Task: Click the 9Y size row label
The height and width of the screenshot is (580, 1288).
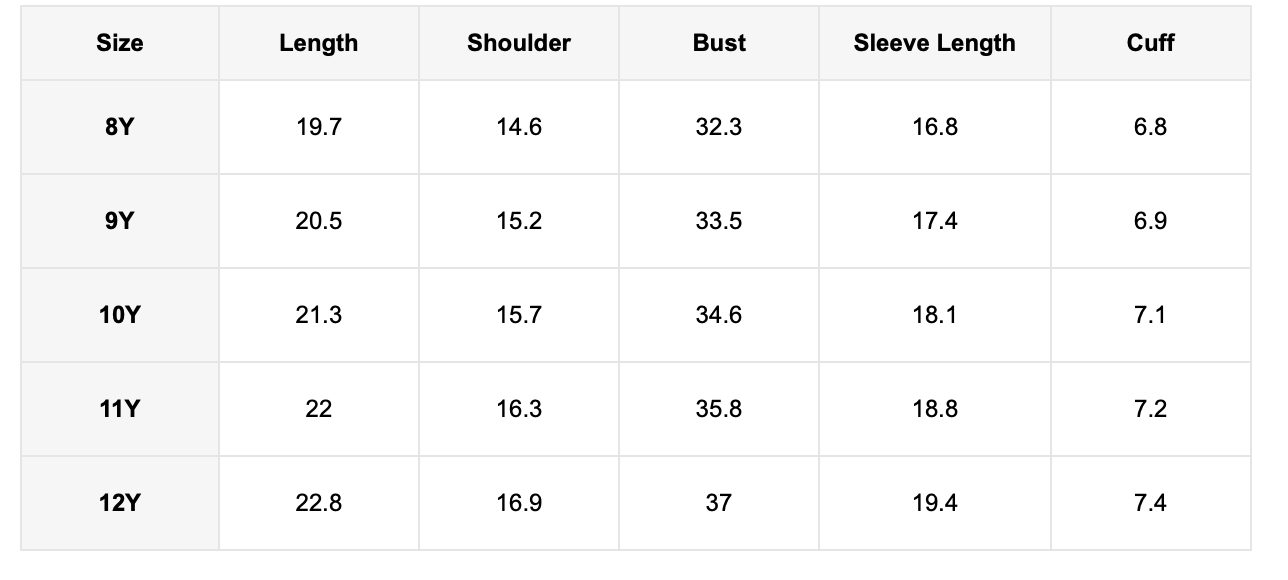Action: [x=119, y=221]
